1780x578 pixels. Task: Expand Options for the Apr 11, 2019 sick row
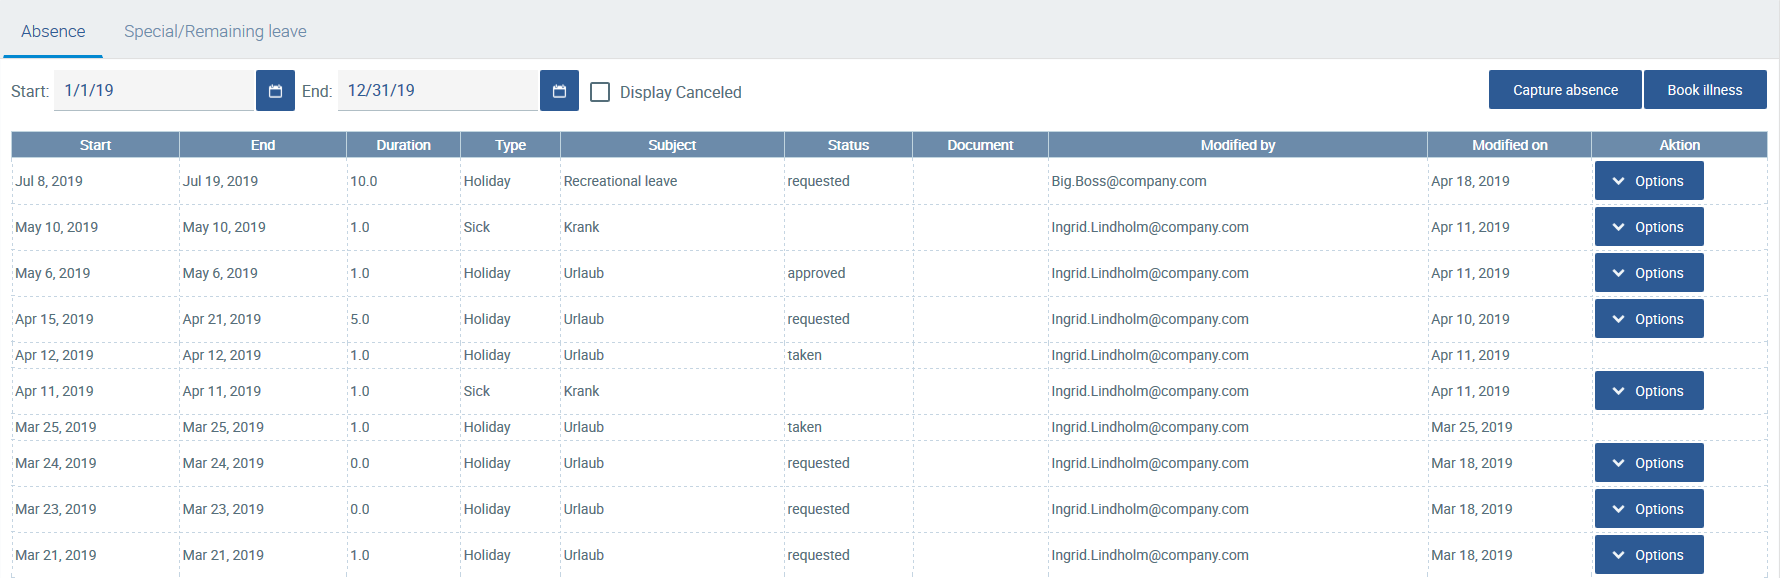1648,391
